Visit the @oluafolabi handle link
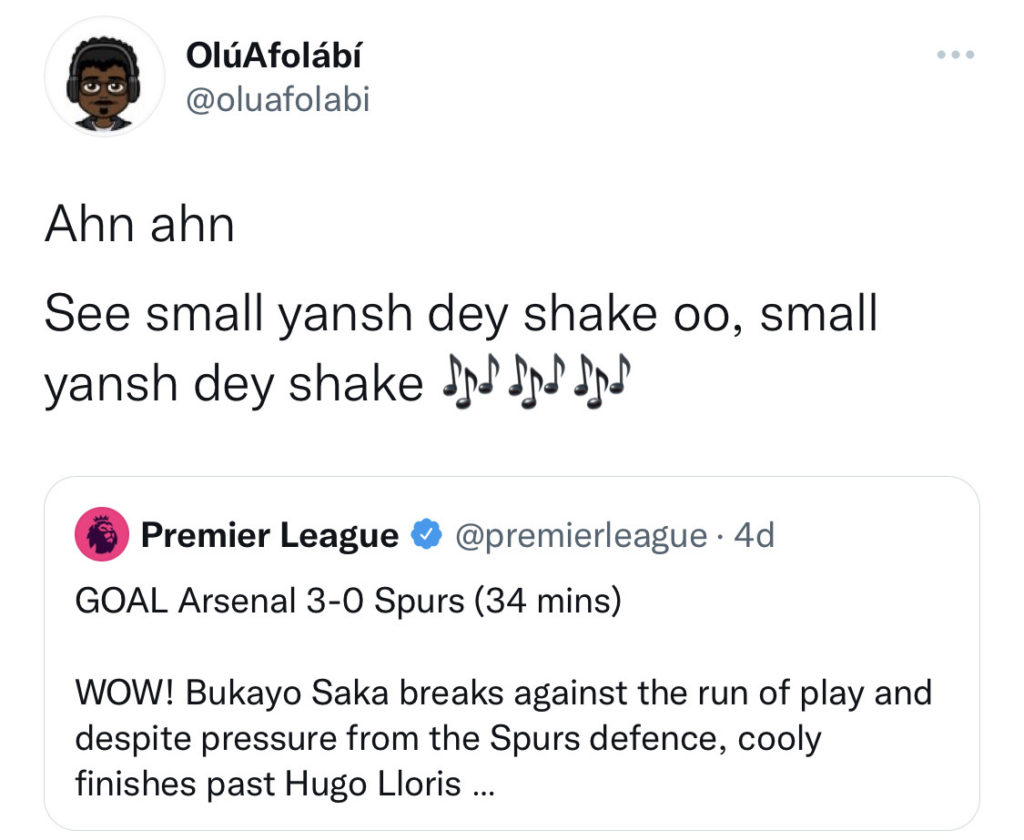 tap(278, 98)
